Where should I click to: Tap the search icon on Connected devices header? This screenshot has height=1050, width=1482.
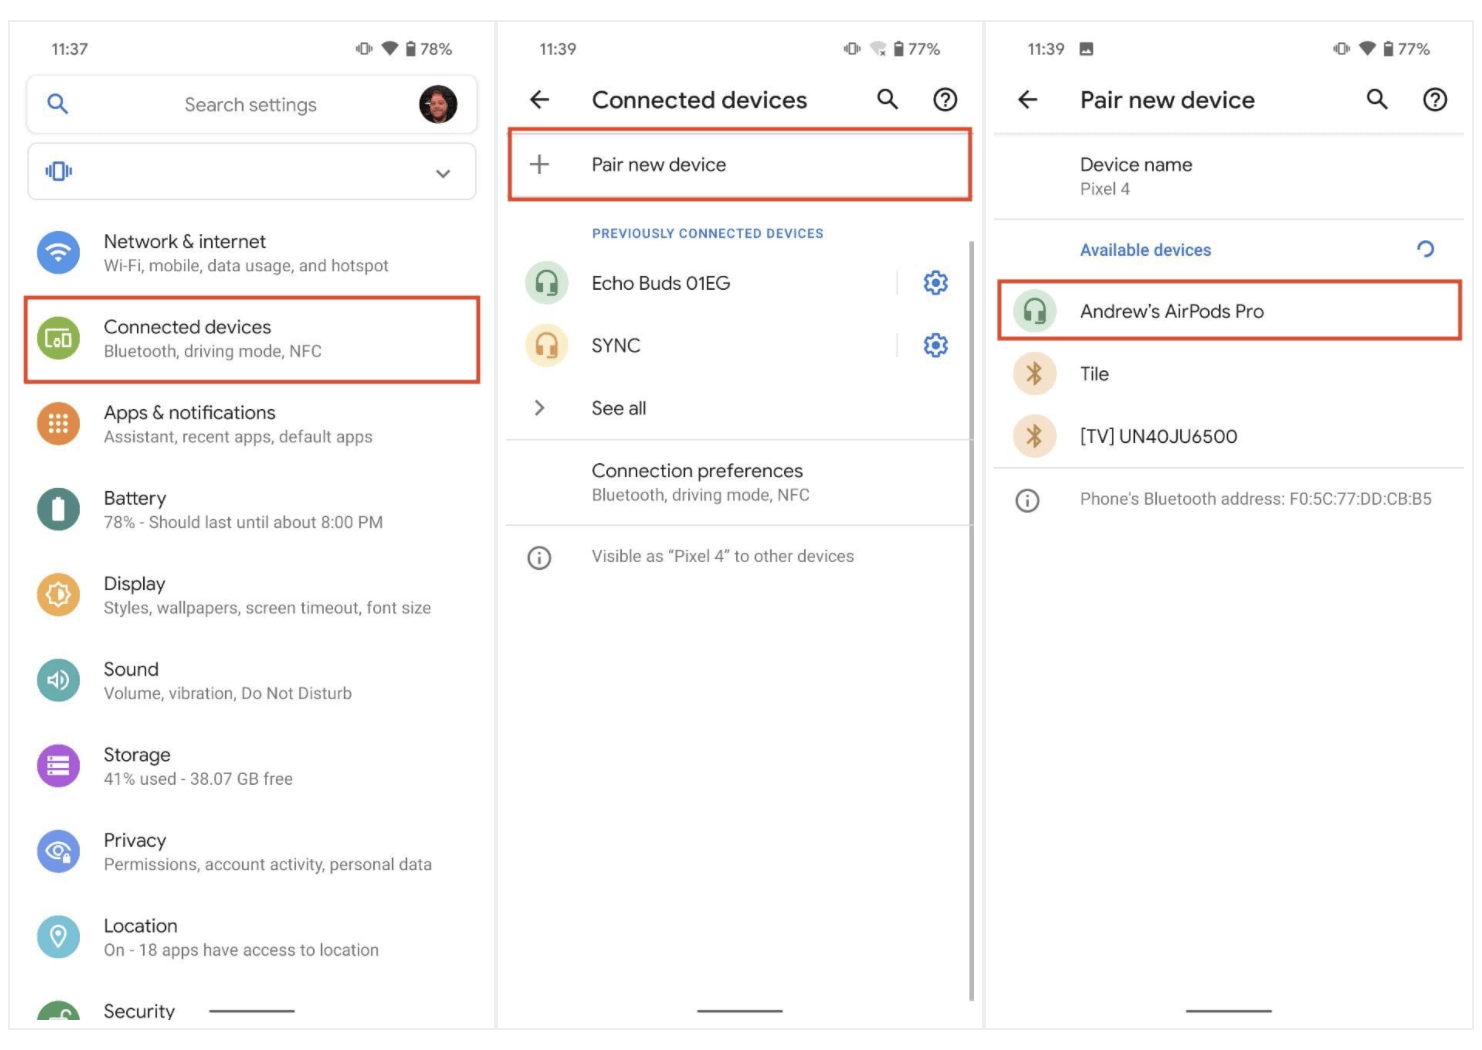pos(887,100)
